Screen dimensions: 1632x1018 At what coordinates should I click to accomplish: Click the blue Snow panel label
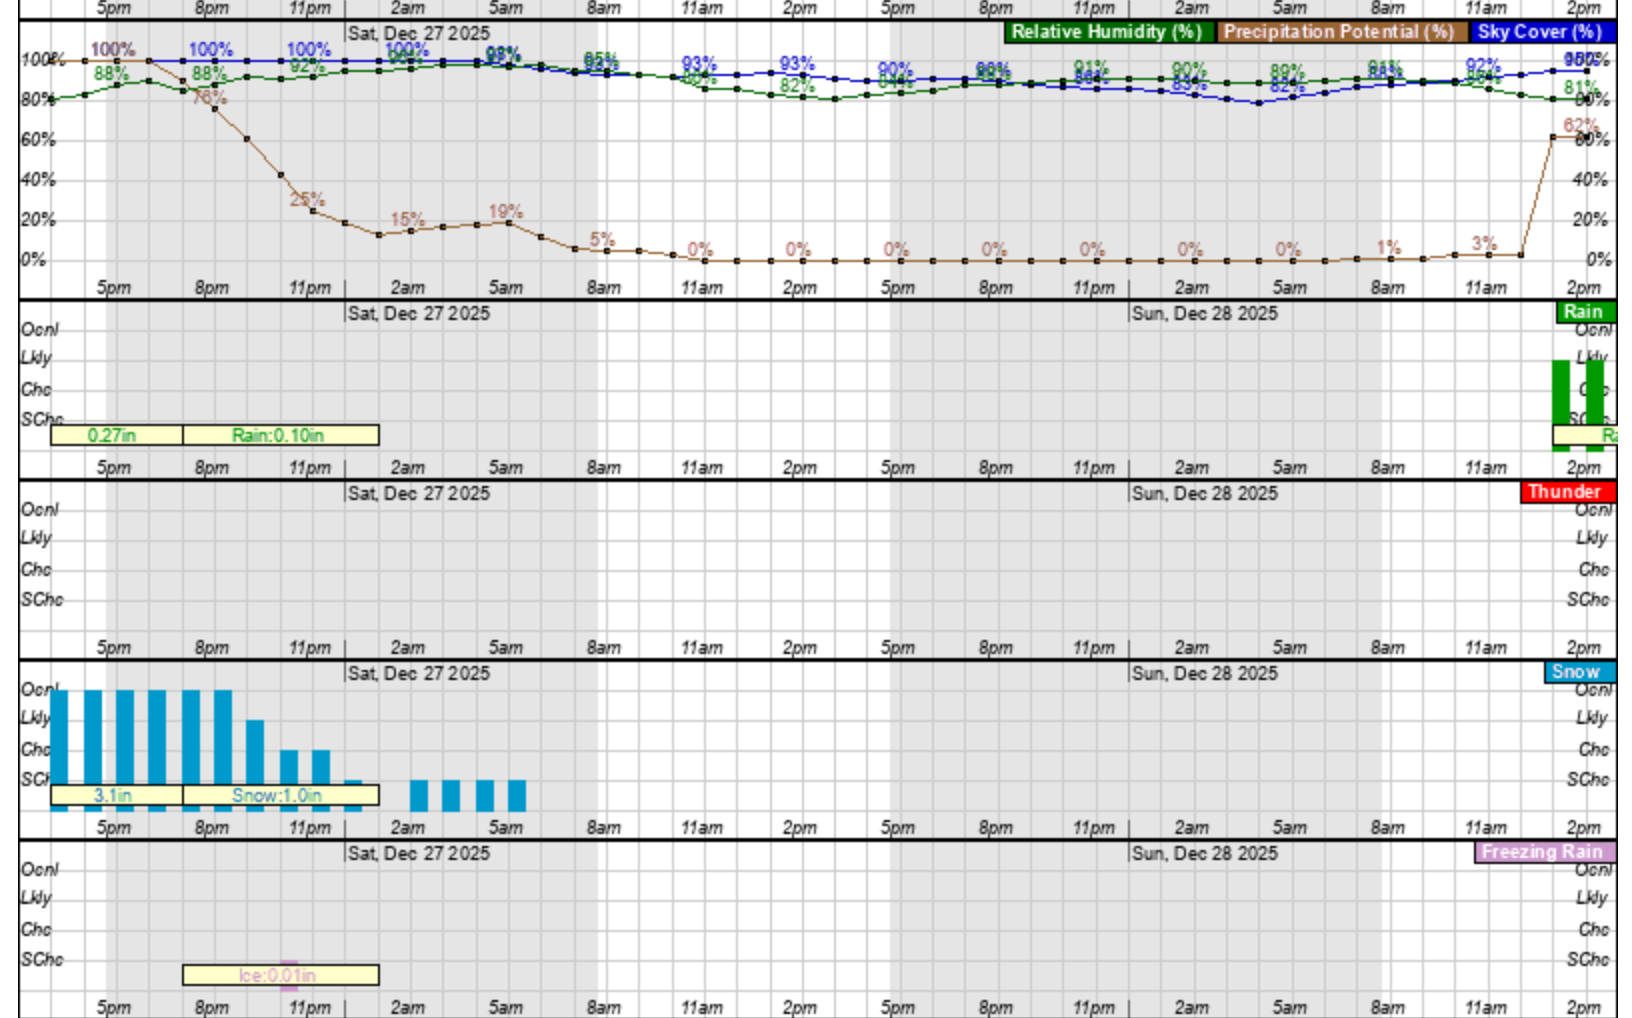[1577, 672]
